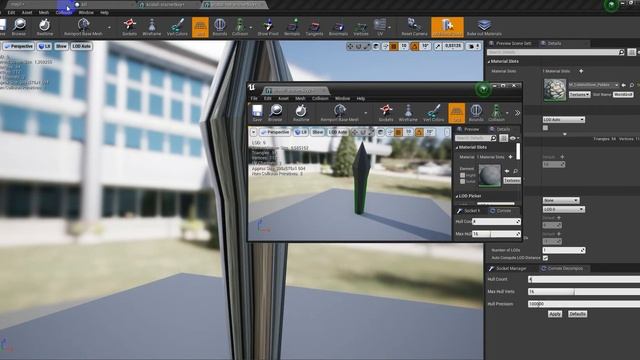This screenshot has width=640, height=360.
Task: Open Window menu in main window
Action: (86, 13)
